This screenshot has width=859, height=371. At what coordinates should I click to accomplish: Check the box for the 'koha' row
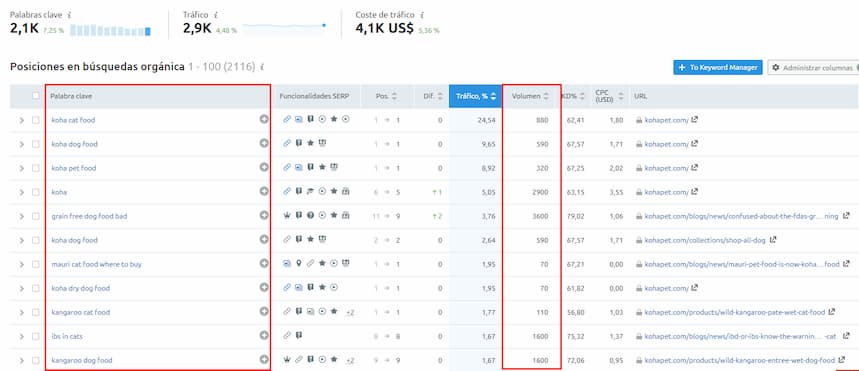(x=36, y=192)
